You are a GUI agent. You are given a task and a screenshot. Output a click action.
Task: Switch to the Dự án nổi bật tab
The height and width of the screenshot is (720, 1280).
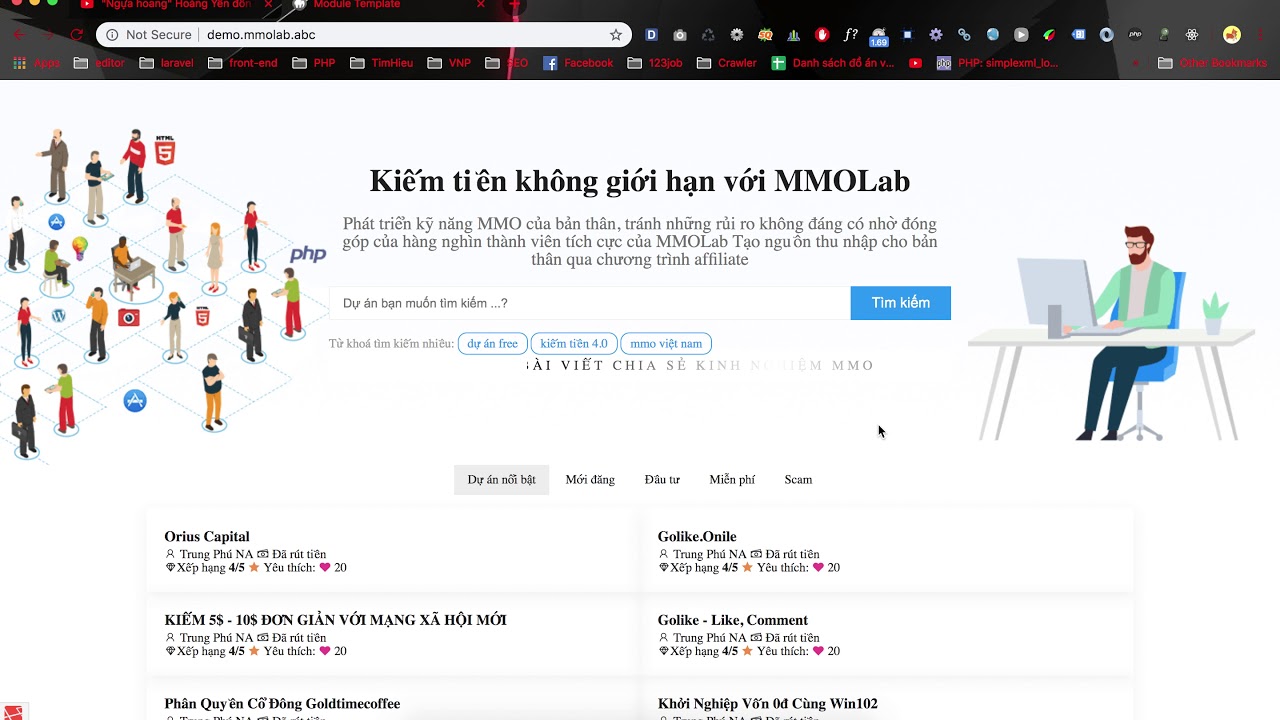point(501,480)
